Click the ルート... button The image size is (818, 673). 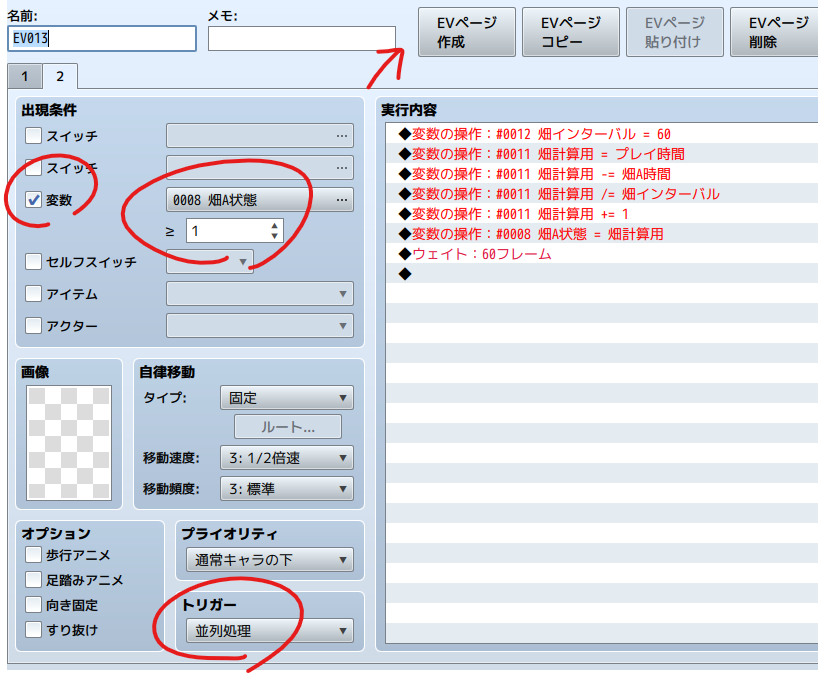click(x=288, y=427)
